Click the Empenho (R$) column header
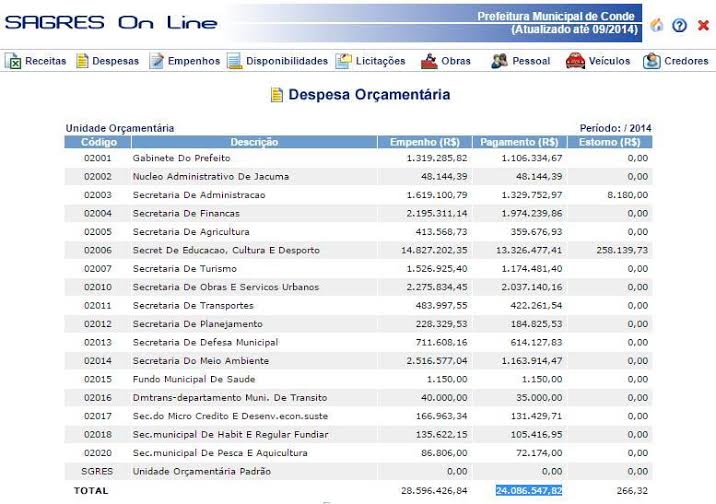 [425, 142]
